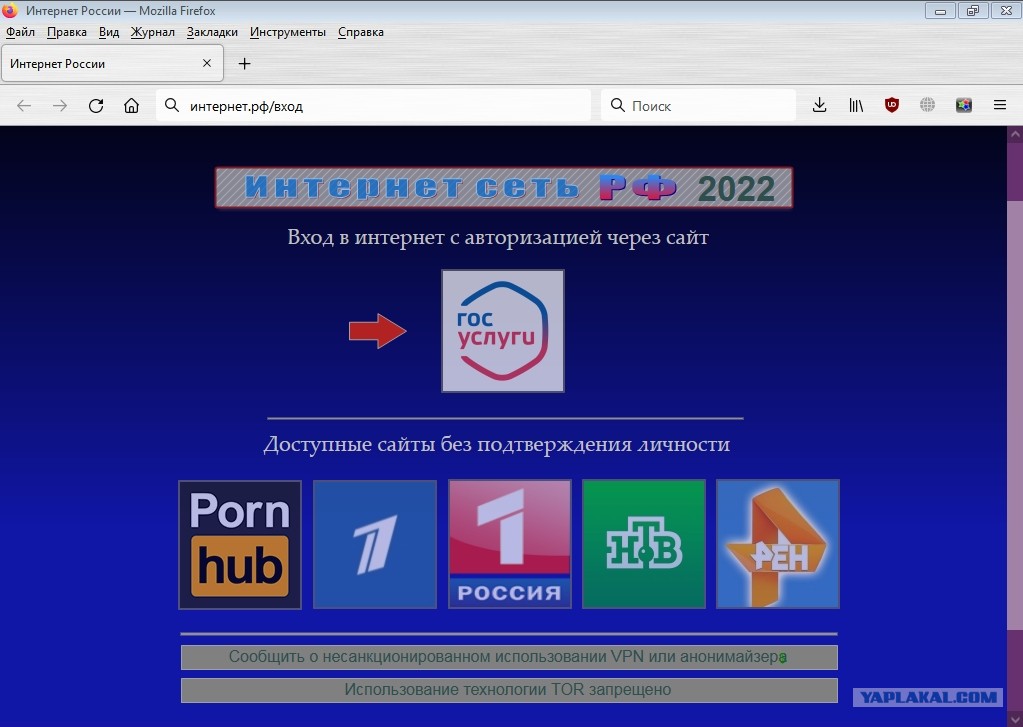Close the Интернет России tab

coord(207,63)
